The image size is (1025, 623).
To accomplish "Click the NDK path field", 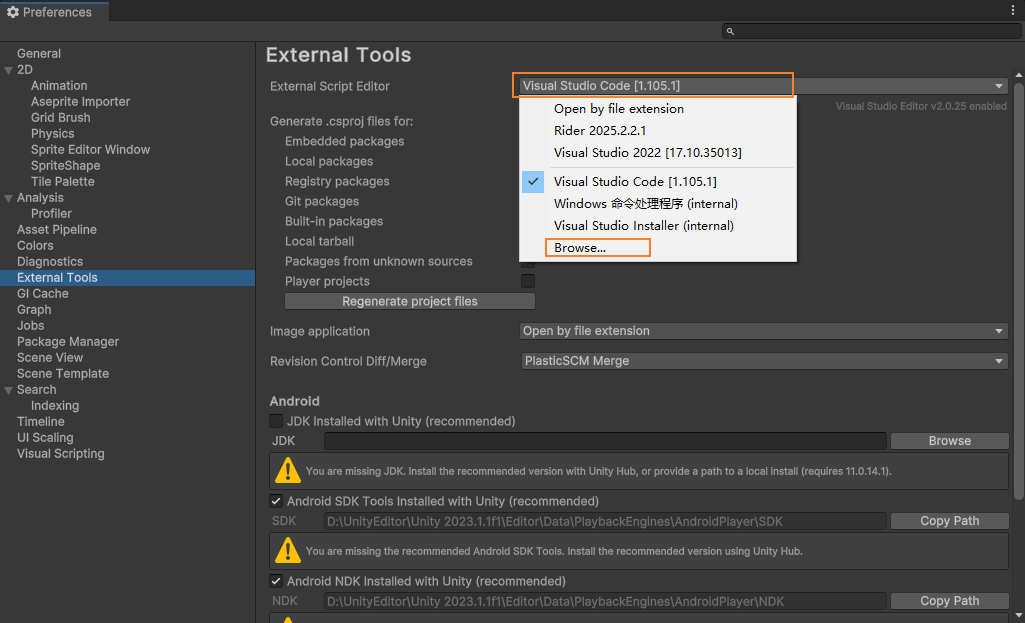I will [x=605, y=601].
